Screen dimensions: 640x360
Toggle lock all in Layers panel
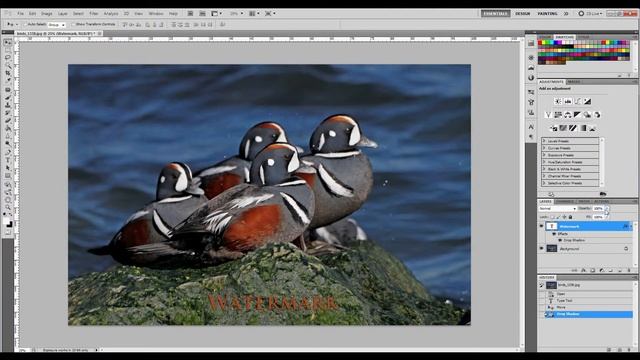(570, 217)
